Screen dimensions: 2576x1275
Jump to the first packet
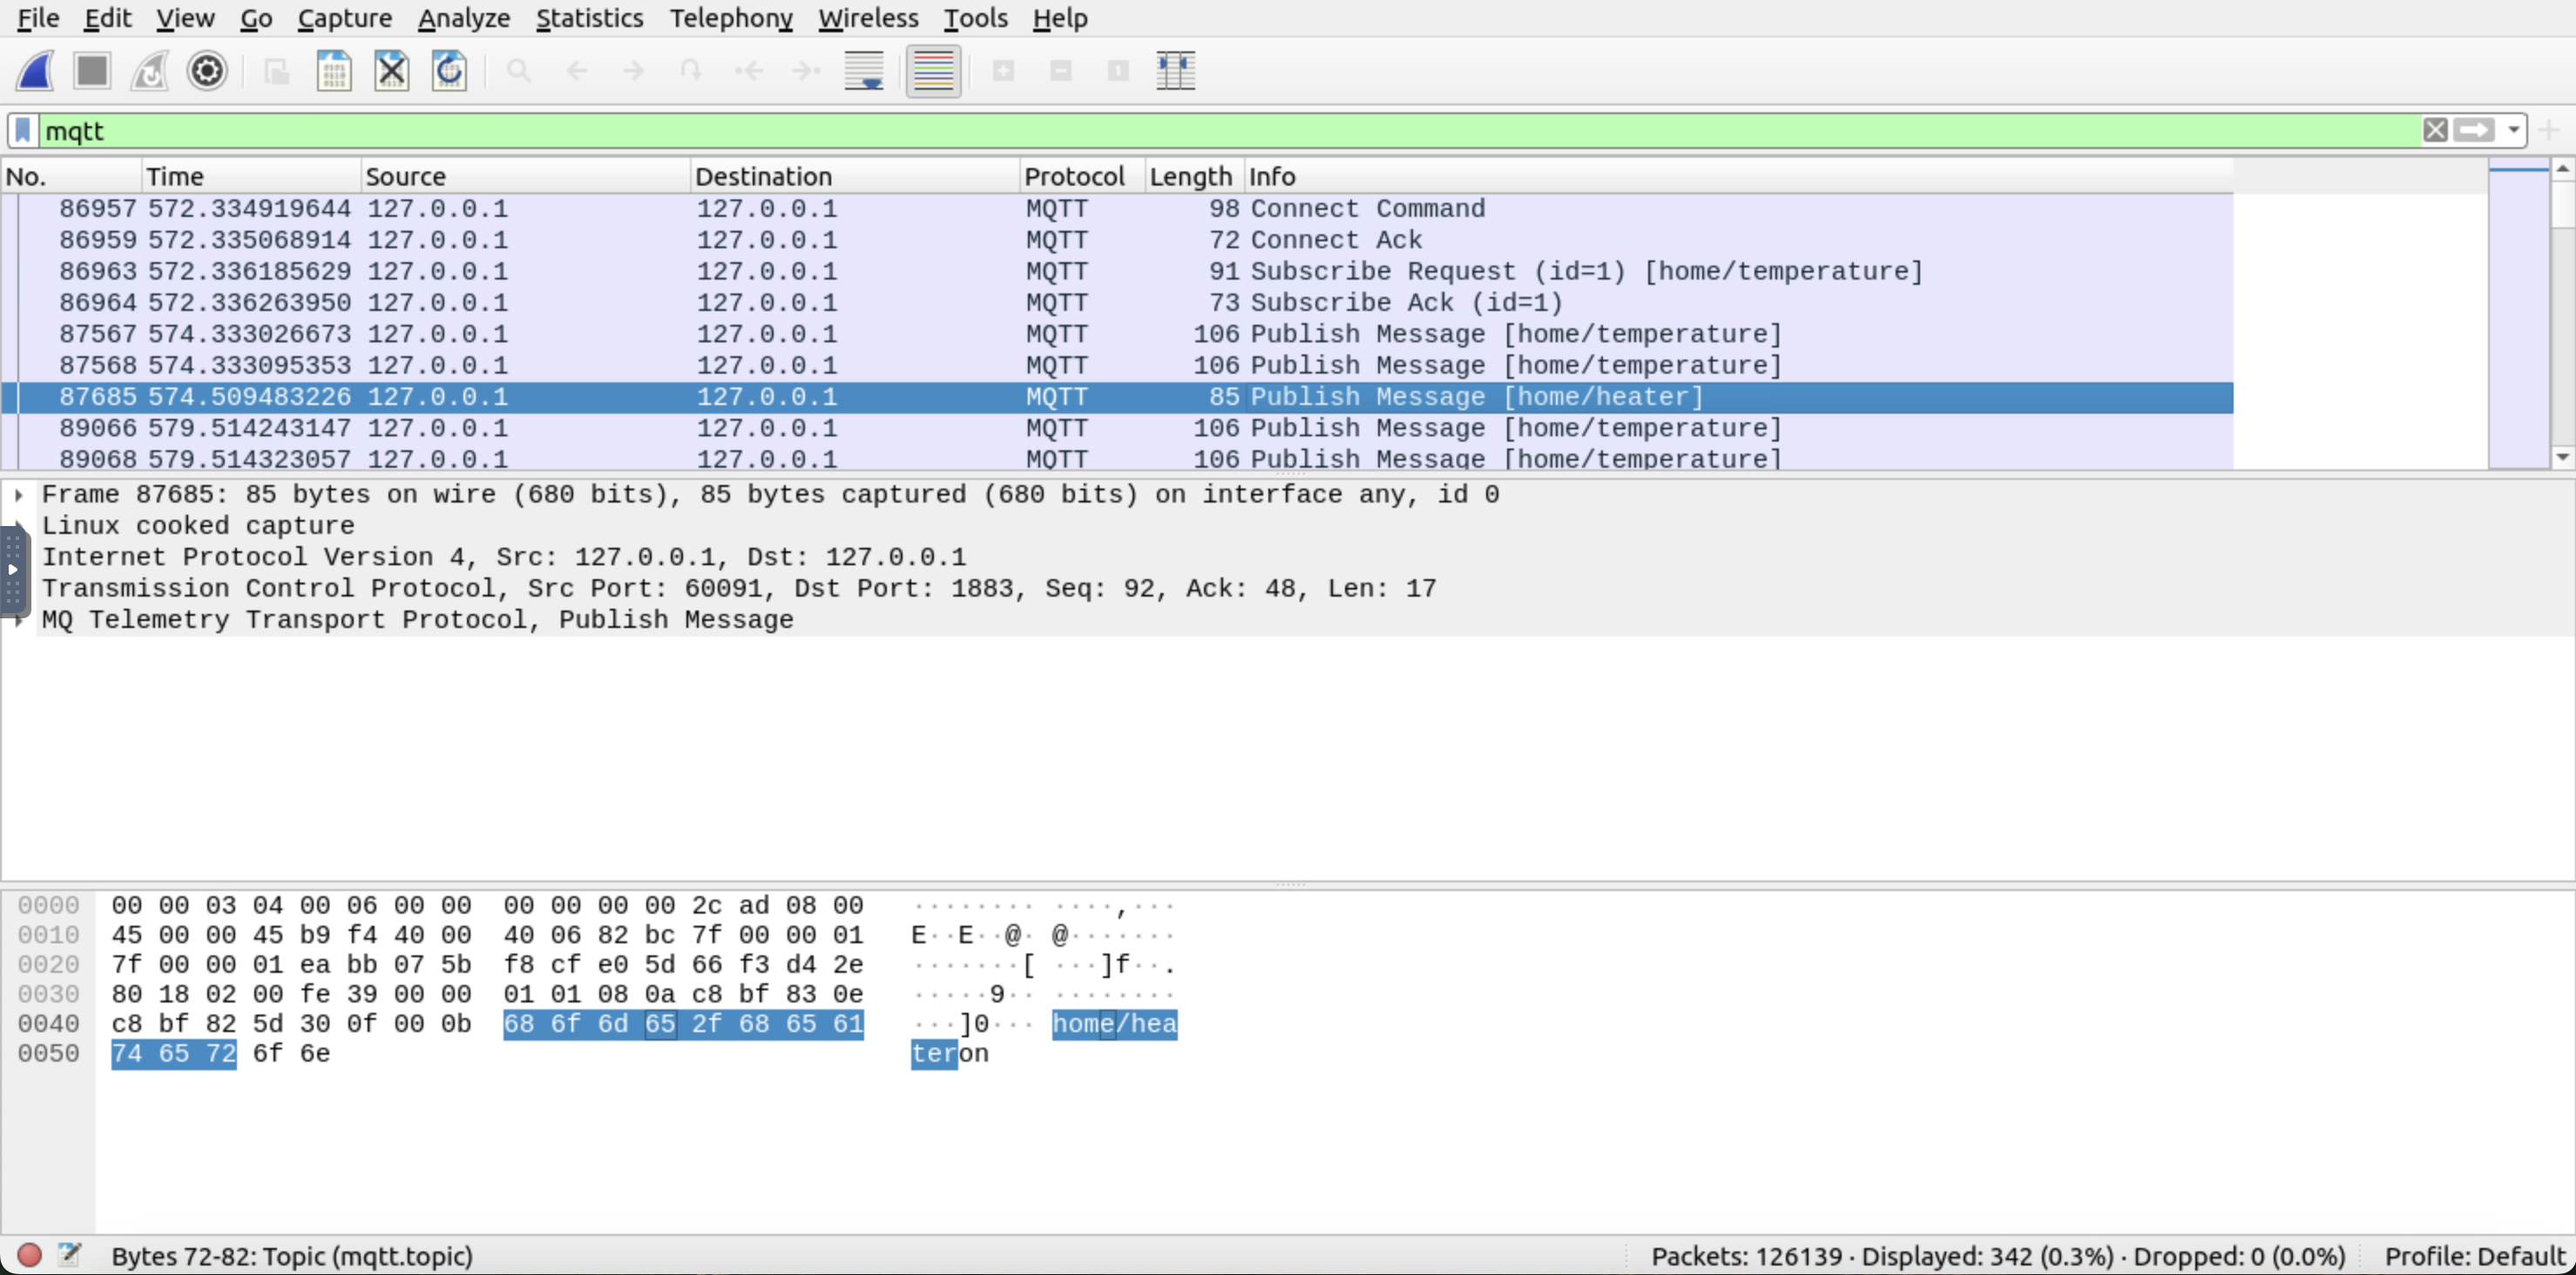[749, 71]
